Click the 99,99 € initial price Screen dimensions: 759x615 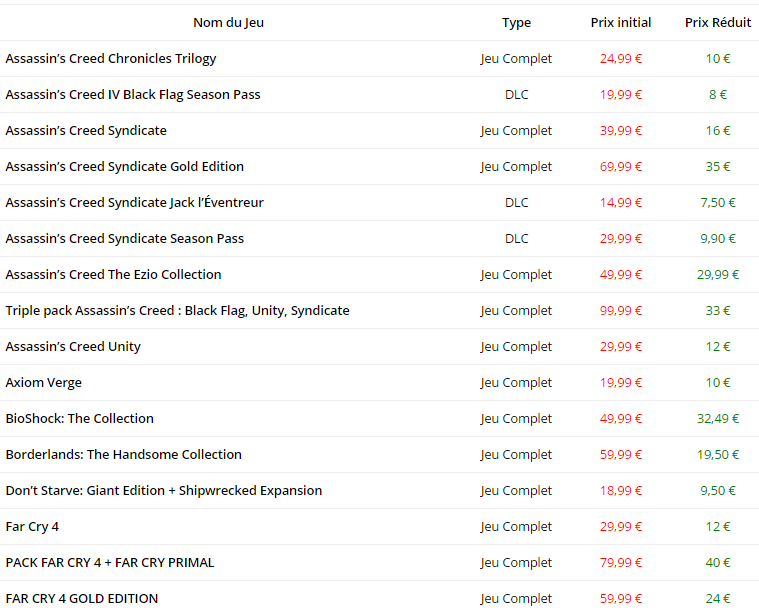coord(621,310)
